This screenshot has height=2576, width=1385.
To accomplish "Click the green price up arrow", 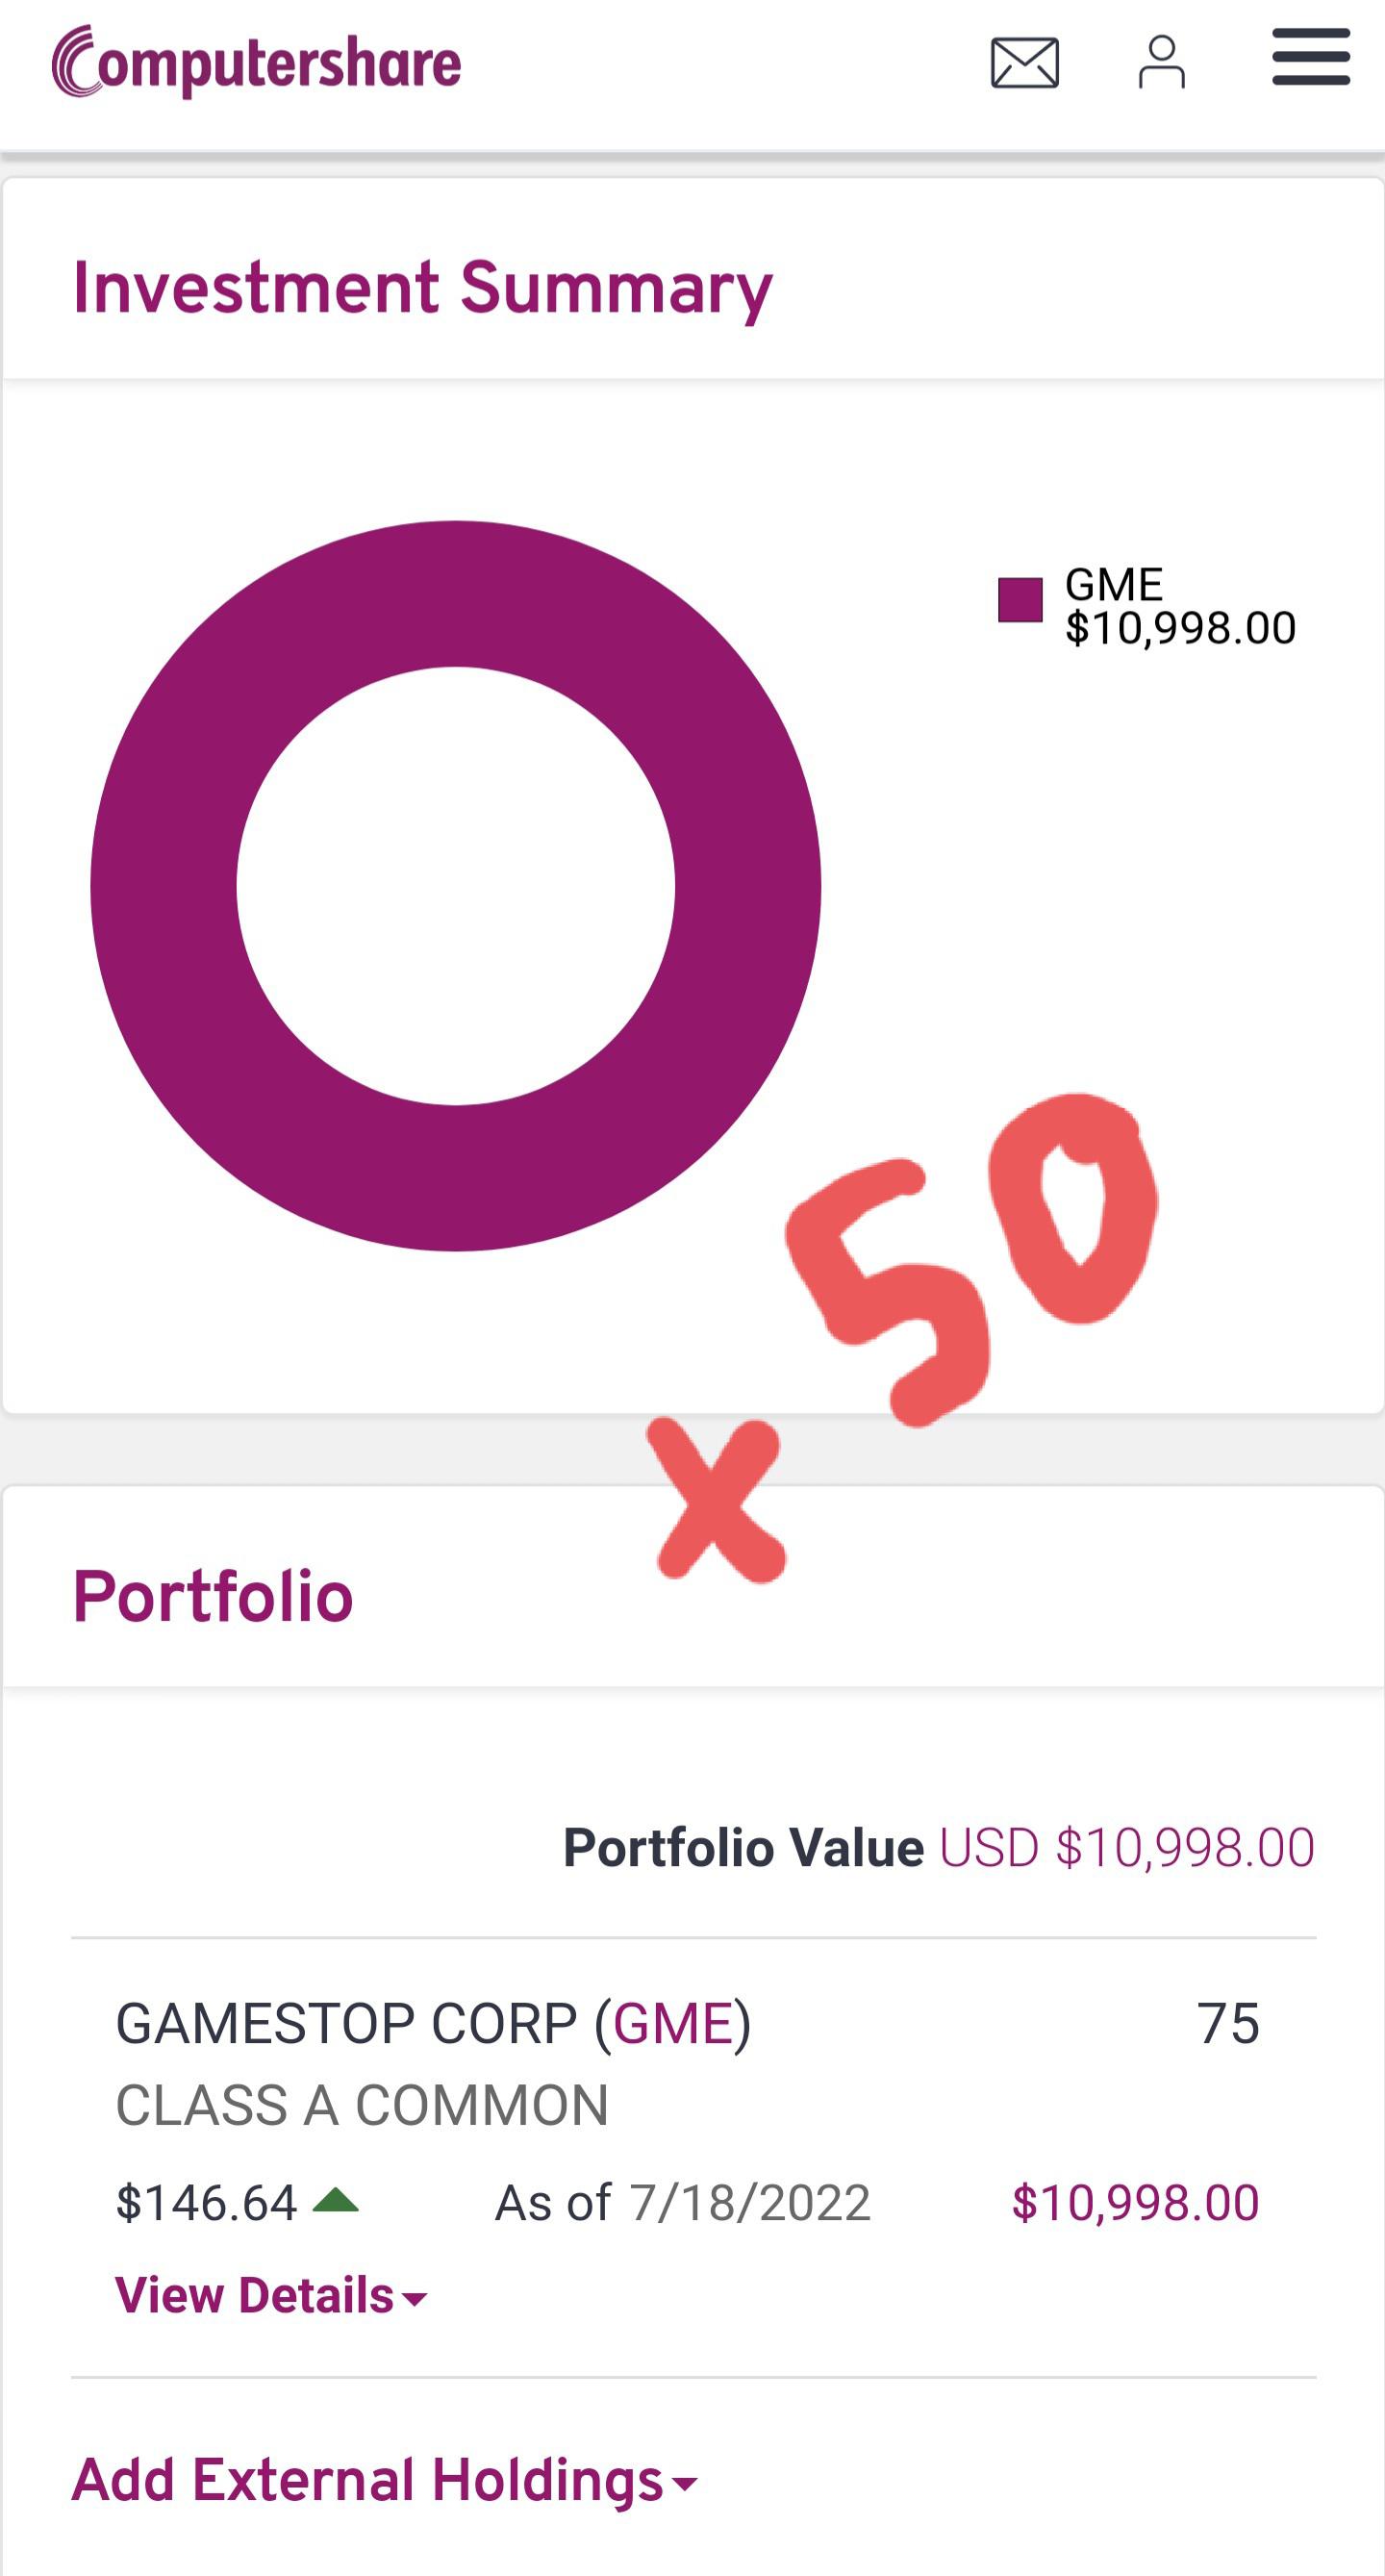I will (x=335, y=2200).
